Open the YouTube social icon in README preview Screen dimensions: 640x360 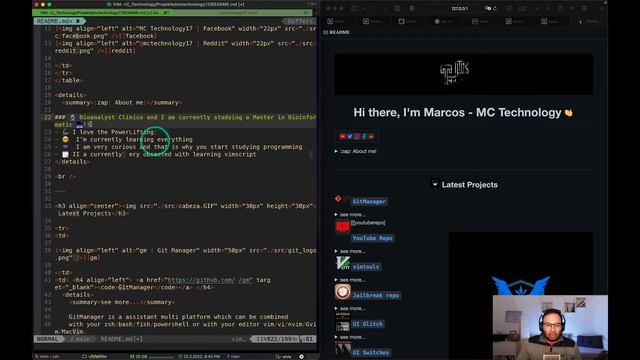pyautogui.click(x=342, y=136)
